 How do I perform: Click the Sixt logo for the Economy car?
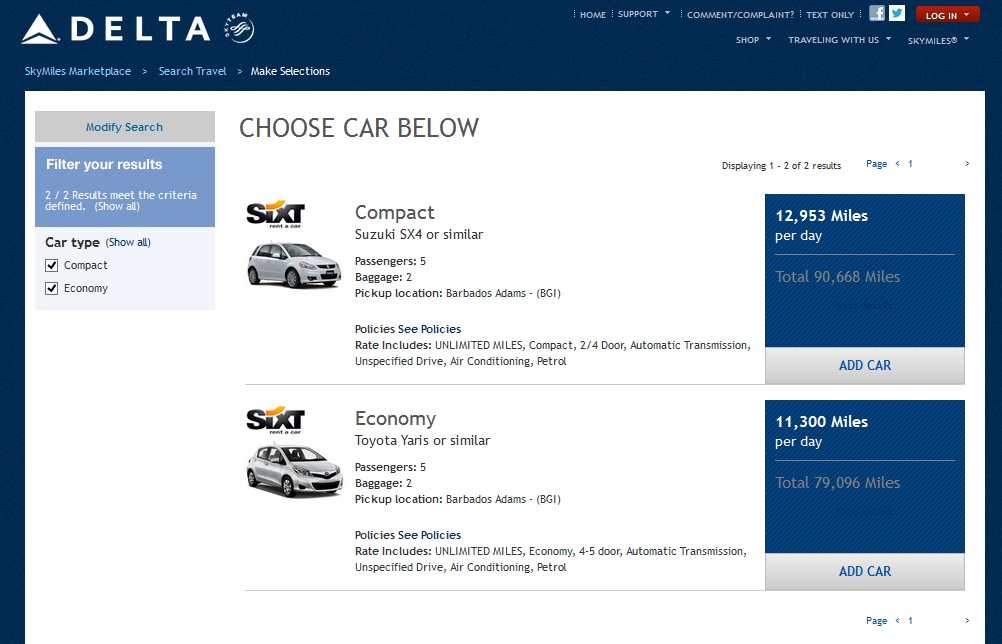coord(275,420)
